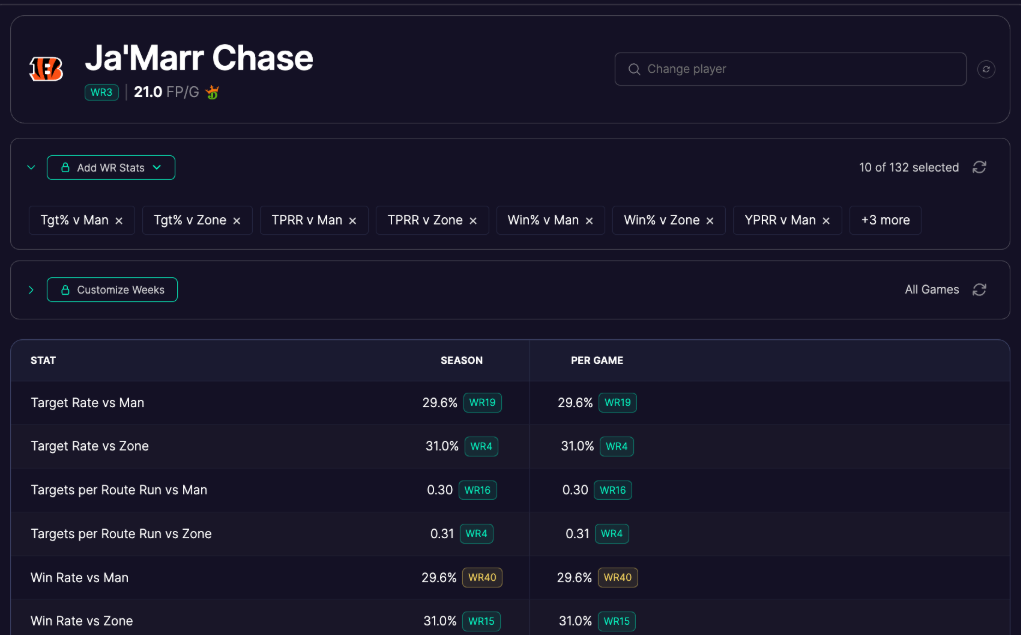Open the Add WR Stats dropdown
1021x635 pixels.
point(111,167)
